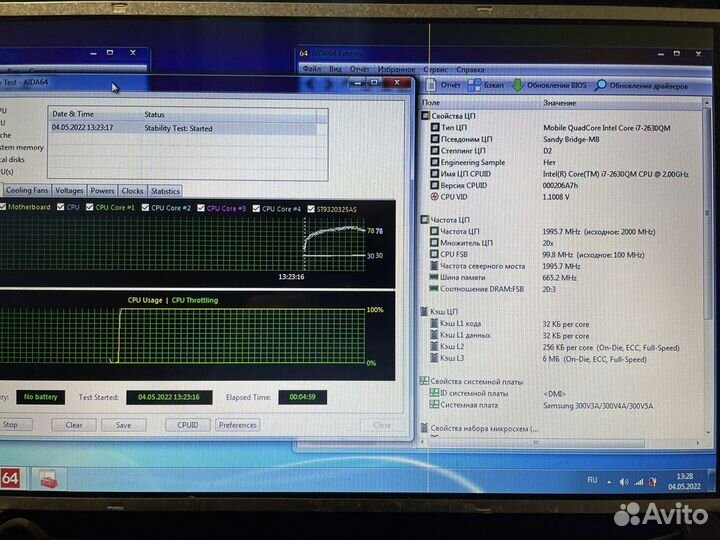
Task: Toggle the CPU Core #1 checkbox
Action: [x=90, y=208]
